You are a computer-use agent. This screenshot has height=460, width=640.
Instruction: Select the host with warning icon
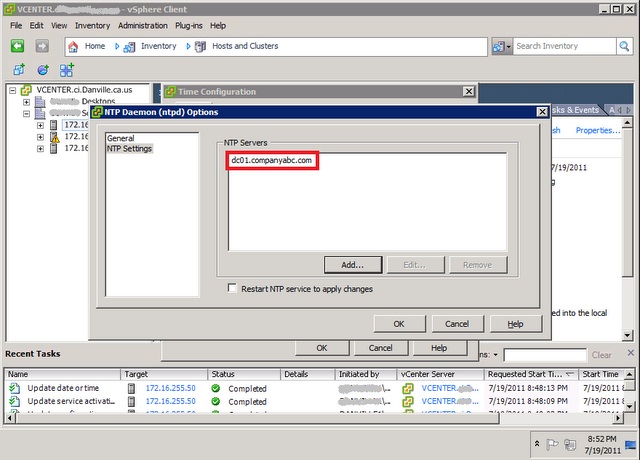(x=54, y=137)
